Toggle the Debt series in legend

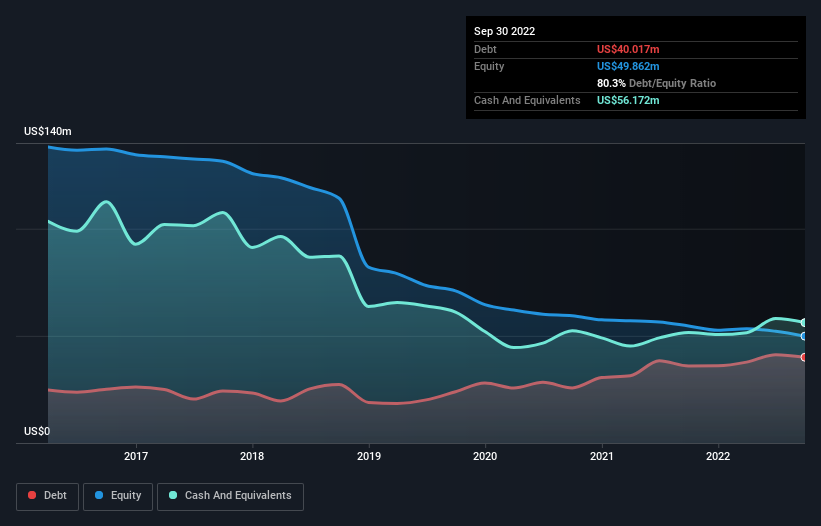(x=48, y=496)
